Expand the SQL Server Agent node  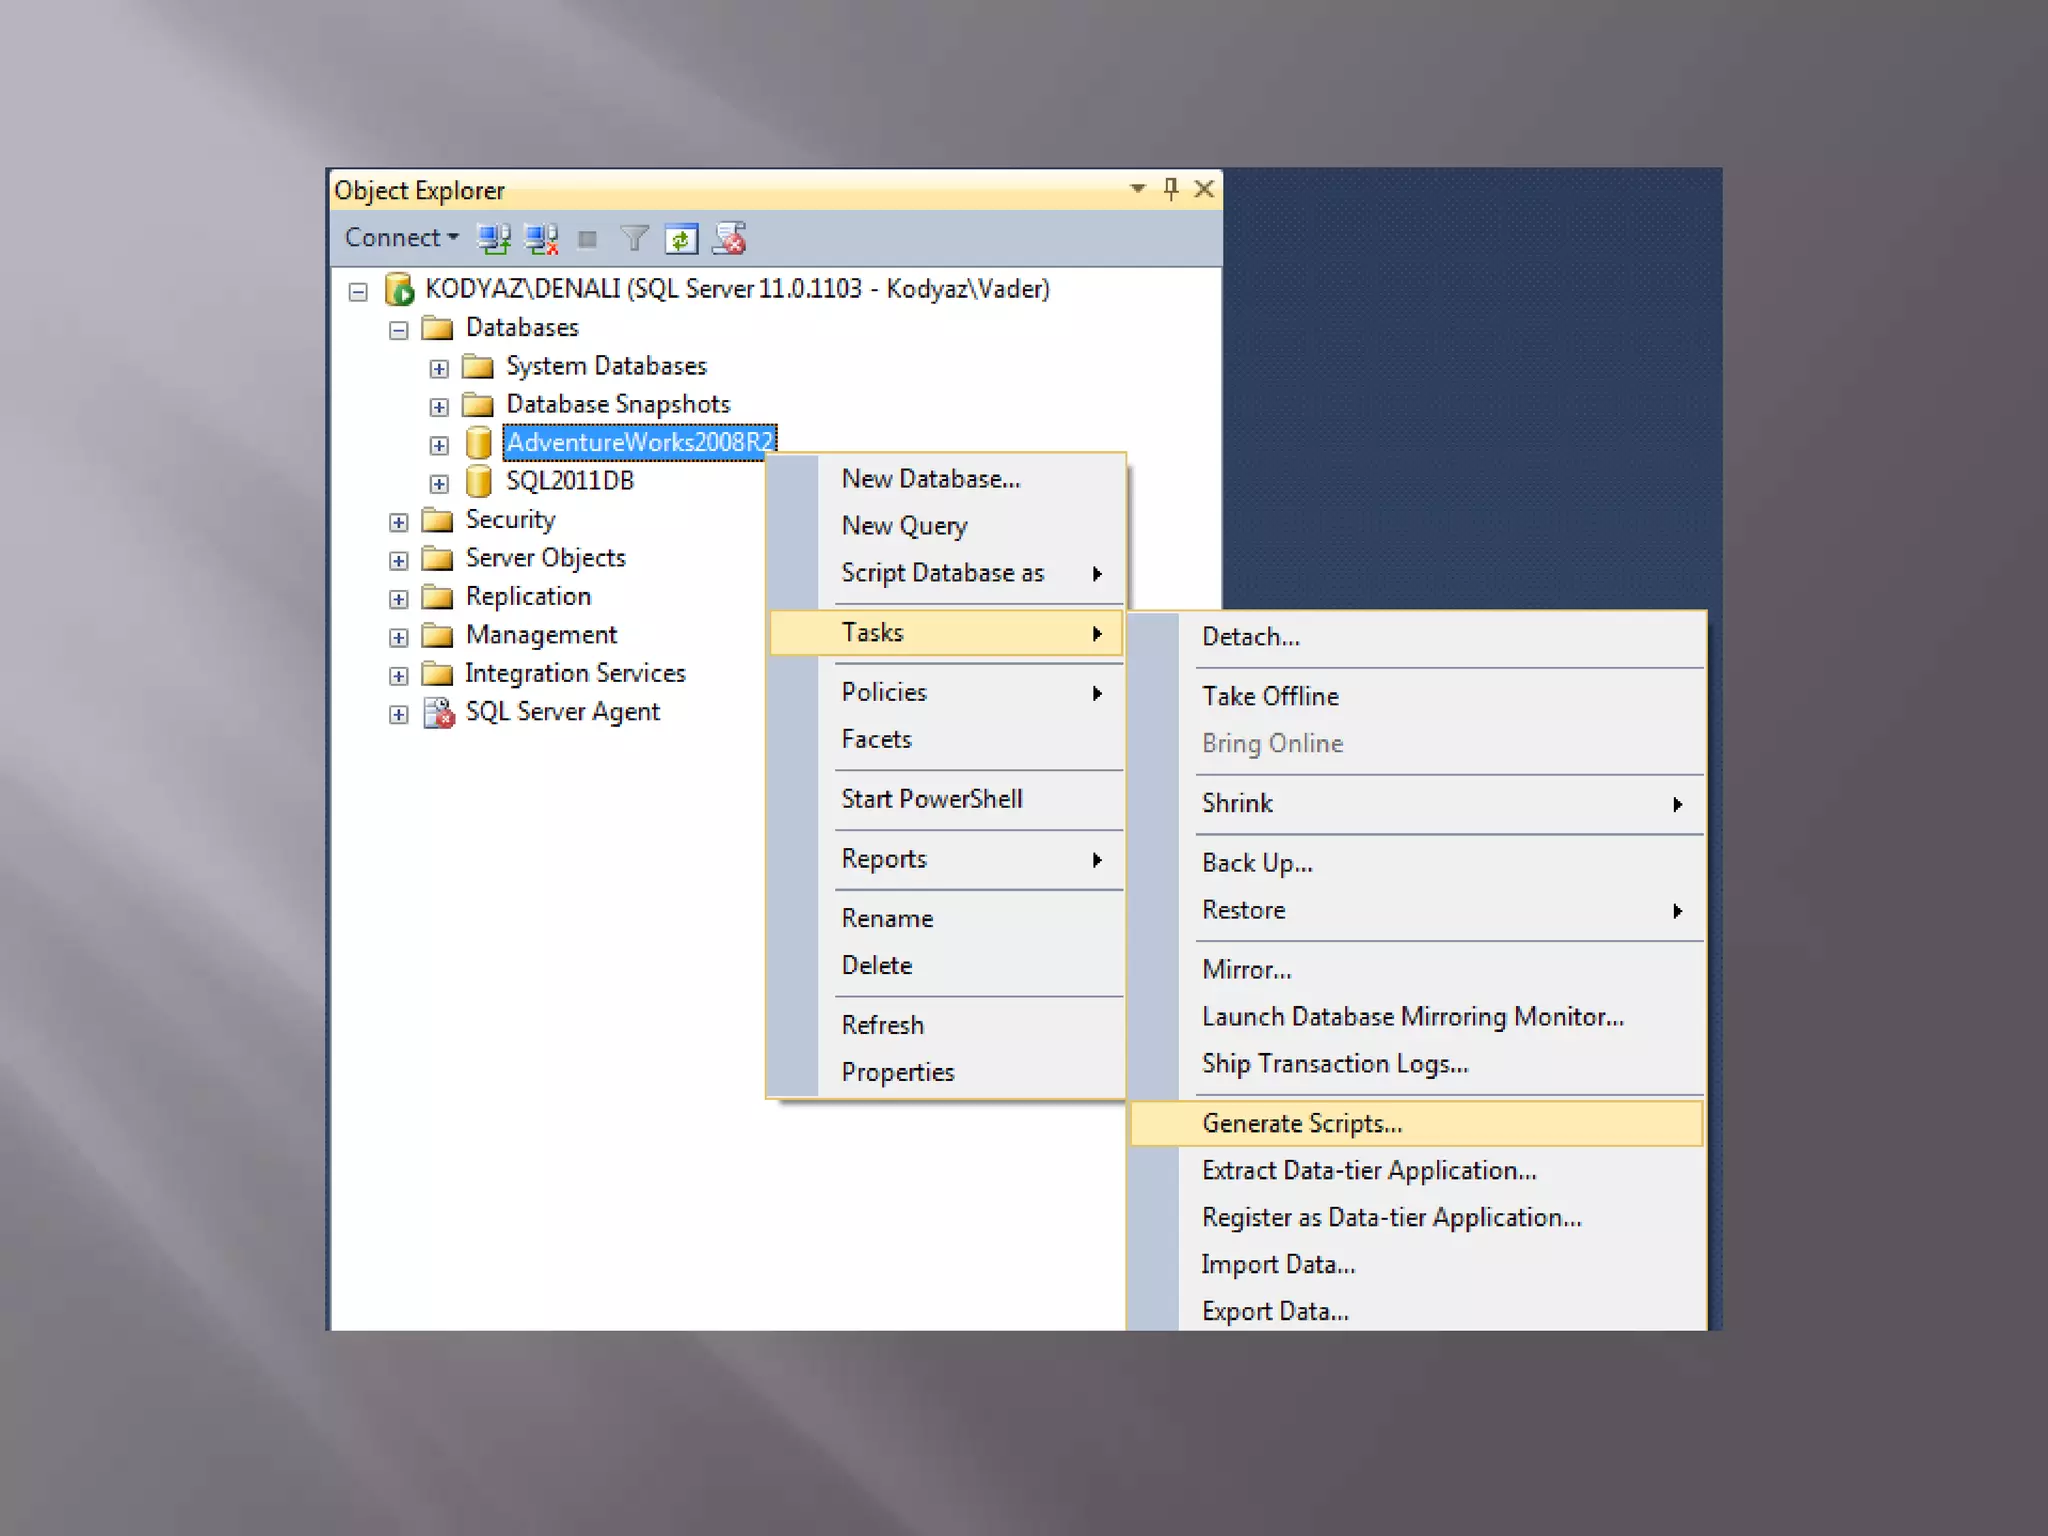pos(398,715)
